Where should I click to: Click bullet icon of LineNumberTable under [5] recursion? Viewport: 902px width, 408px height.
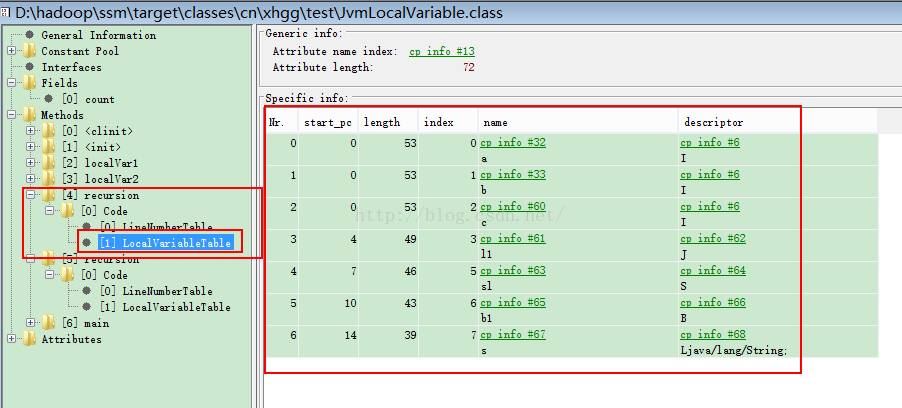[x=87, y=291]
